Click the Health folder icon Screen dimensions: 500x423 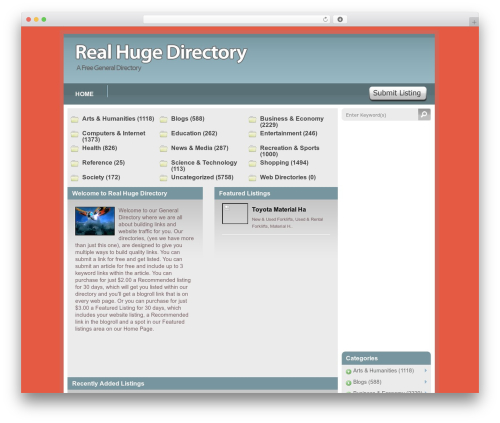pyautogui.click(x=75, y=149)
